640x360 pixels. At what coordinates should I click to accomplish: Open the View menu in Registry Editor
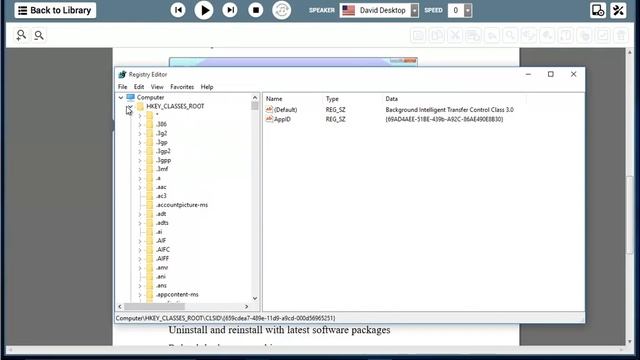[157, 87]
